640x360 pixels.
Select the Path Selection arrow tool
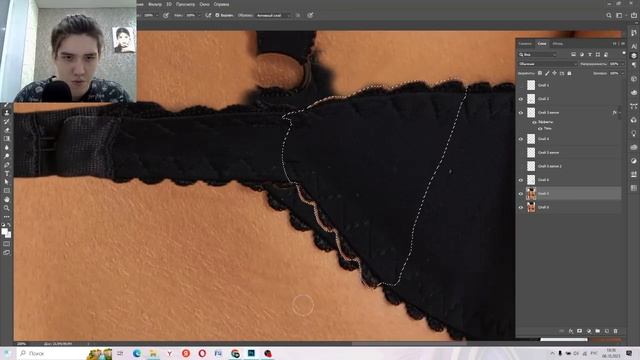click(7, 182)
